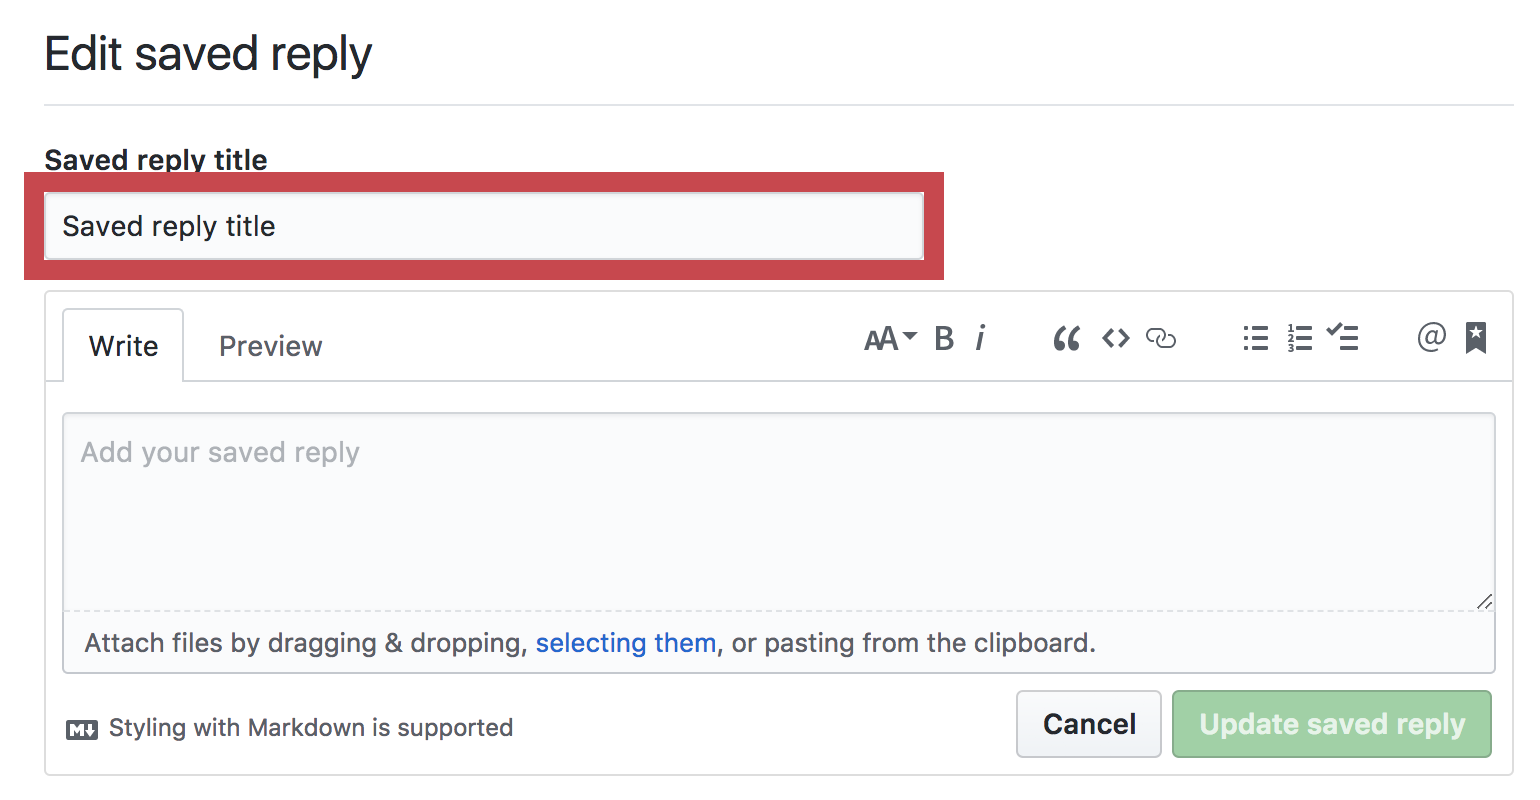Image resolution: width=1540 pixels, height=800 pixels.
Task: Click the 'Add your saved reply' text area
Action: [x=779, y=511]
